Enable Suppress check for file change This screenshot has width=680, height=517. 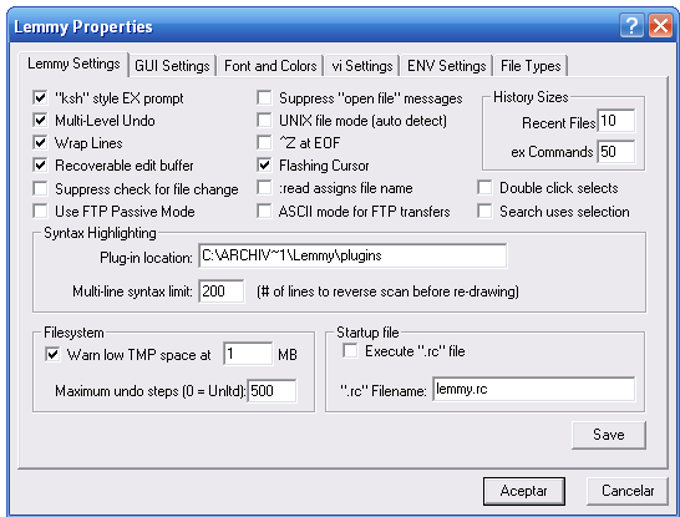(x=40, y=189)
